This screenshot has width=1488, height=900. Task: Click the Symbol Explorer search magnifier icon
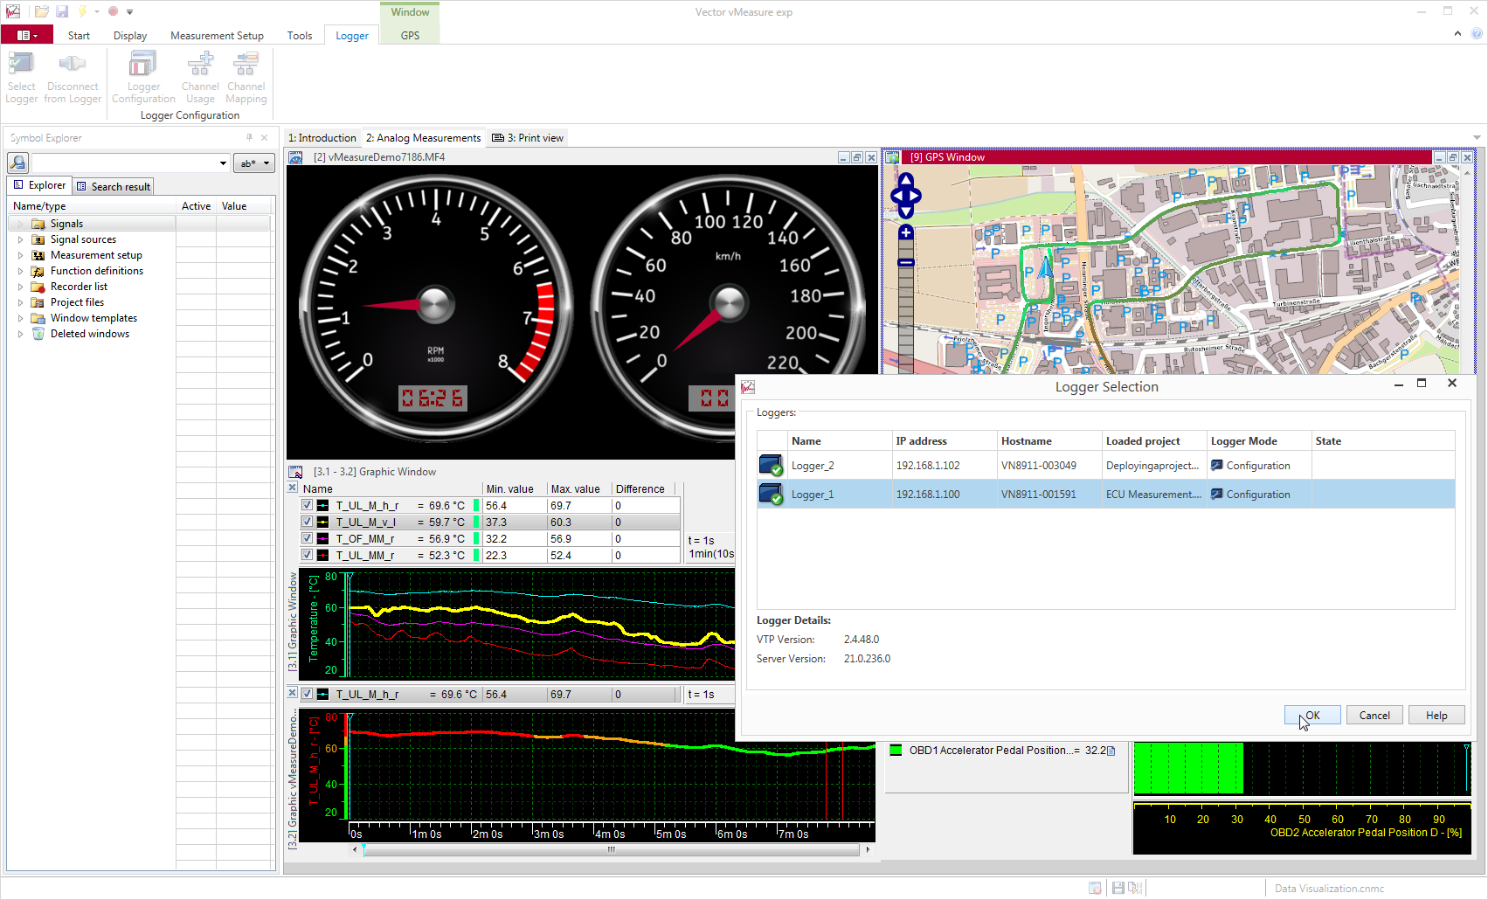[x=18, y=162]
